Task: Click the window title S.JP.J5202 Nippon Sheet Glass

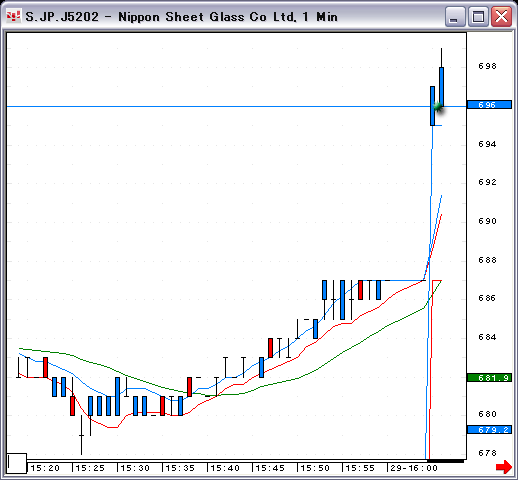Action: (x=182, y=17)
